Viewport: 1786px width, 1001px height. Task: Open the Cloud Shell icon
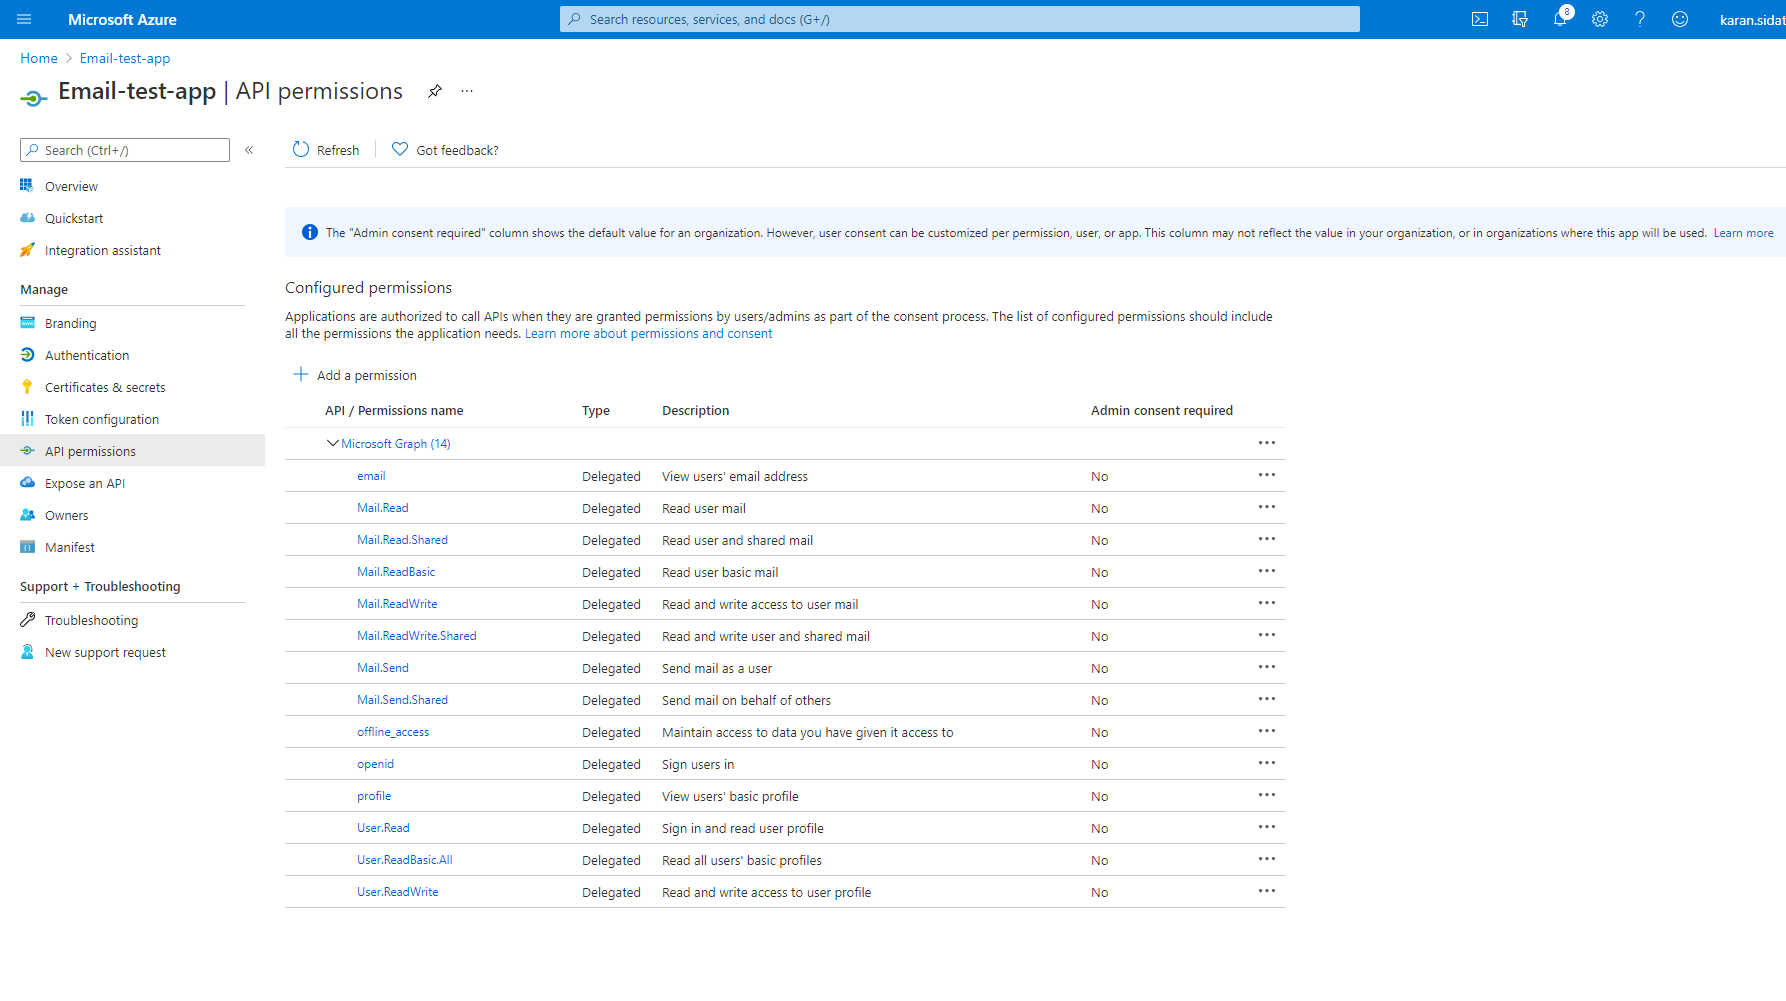pos(1480,19)
